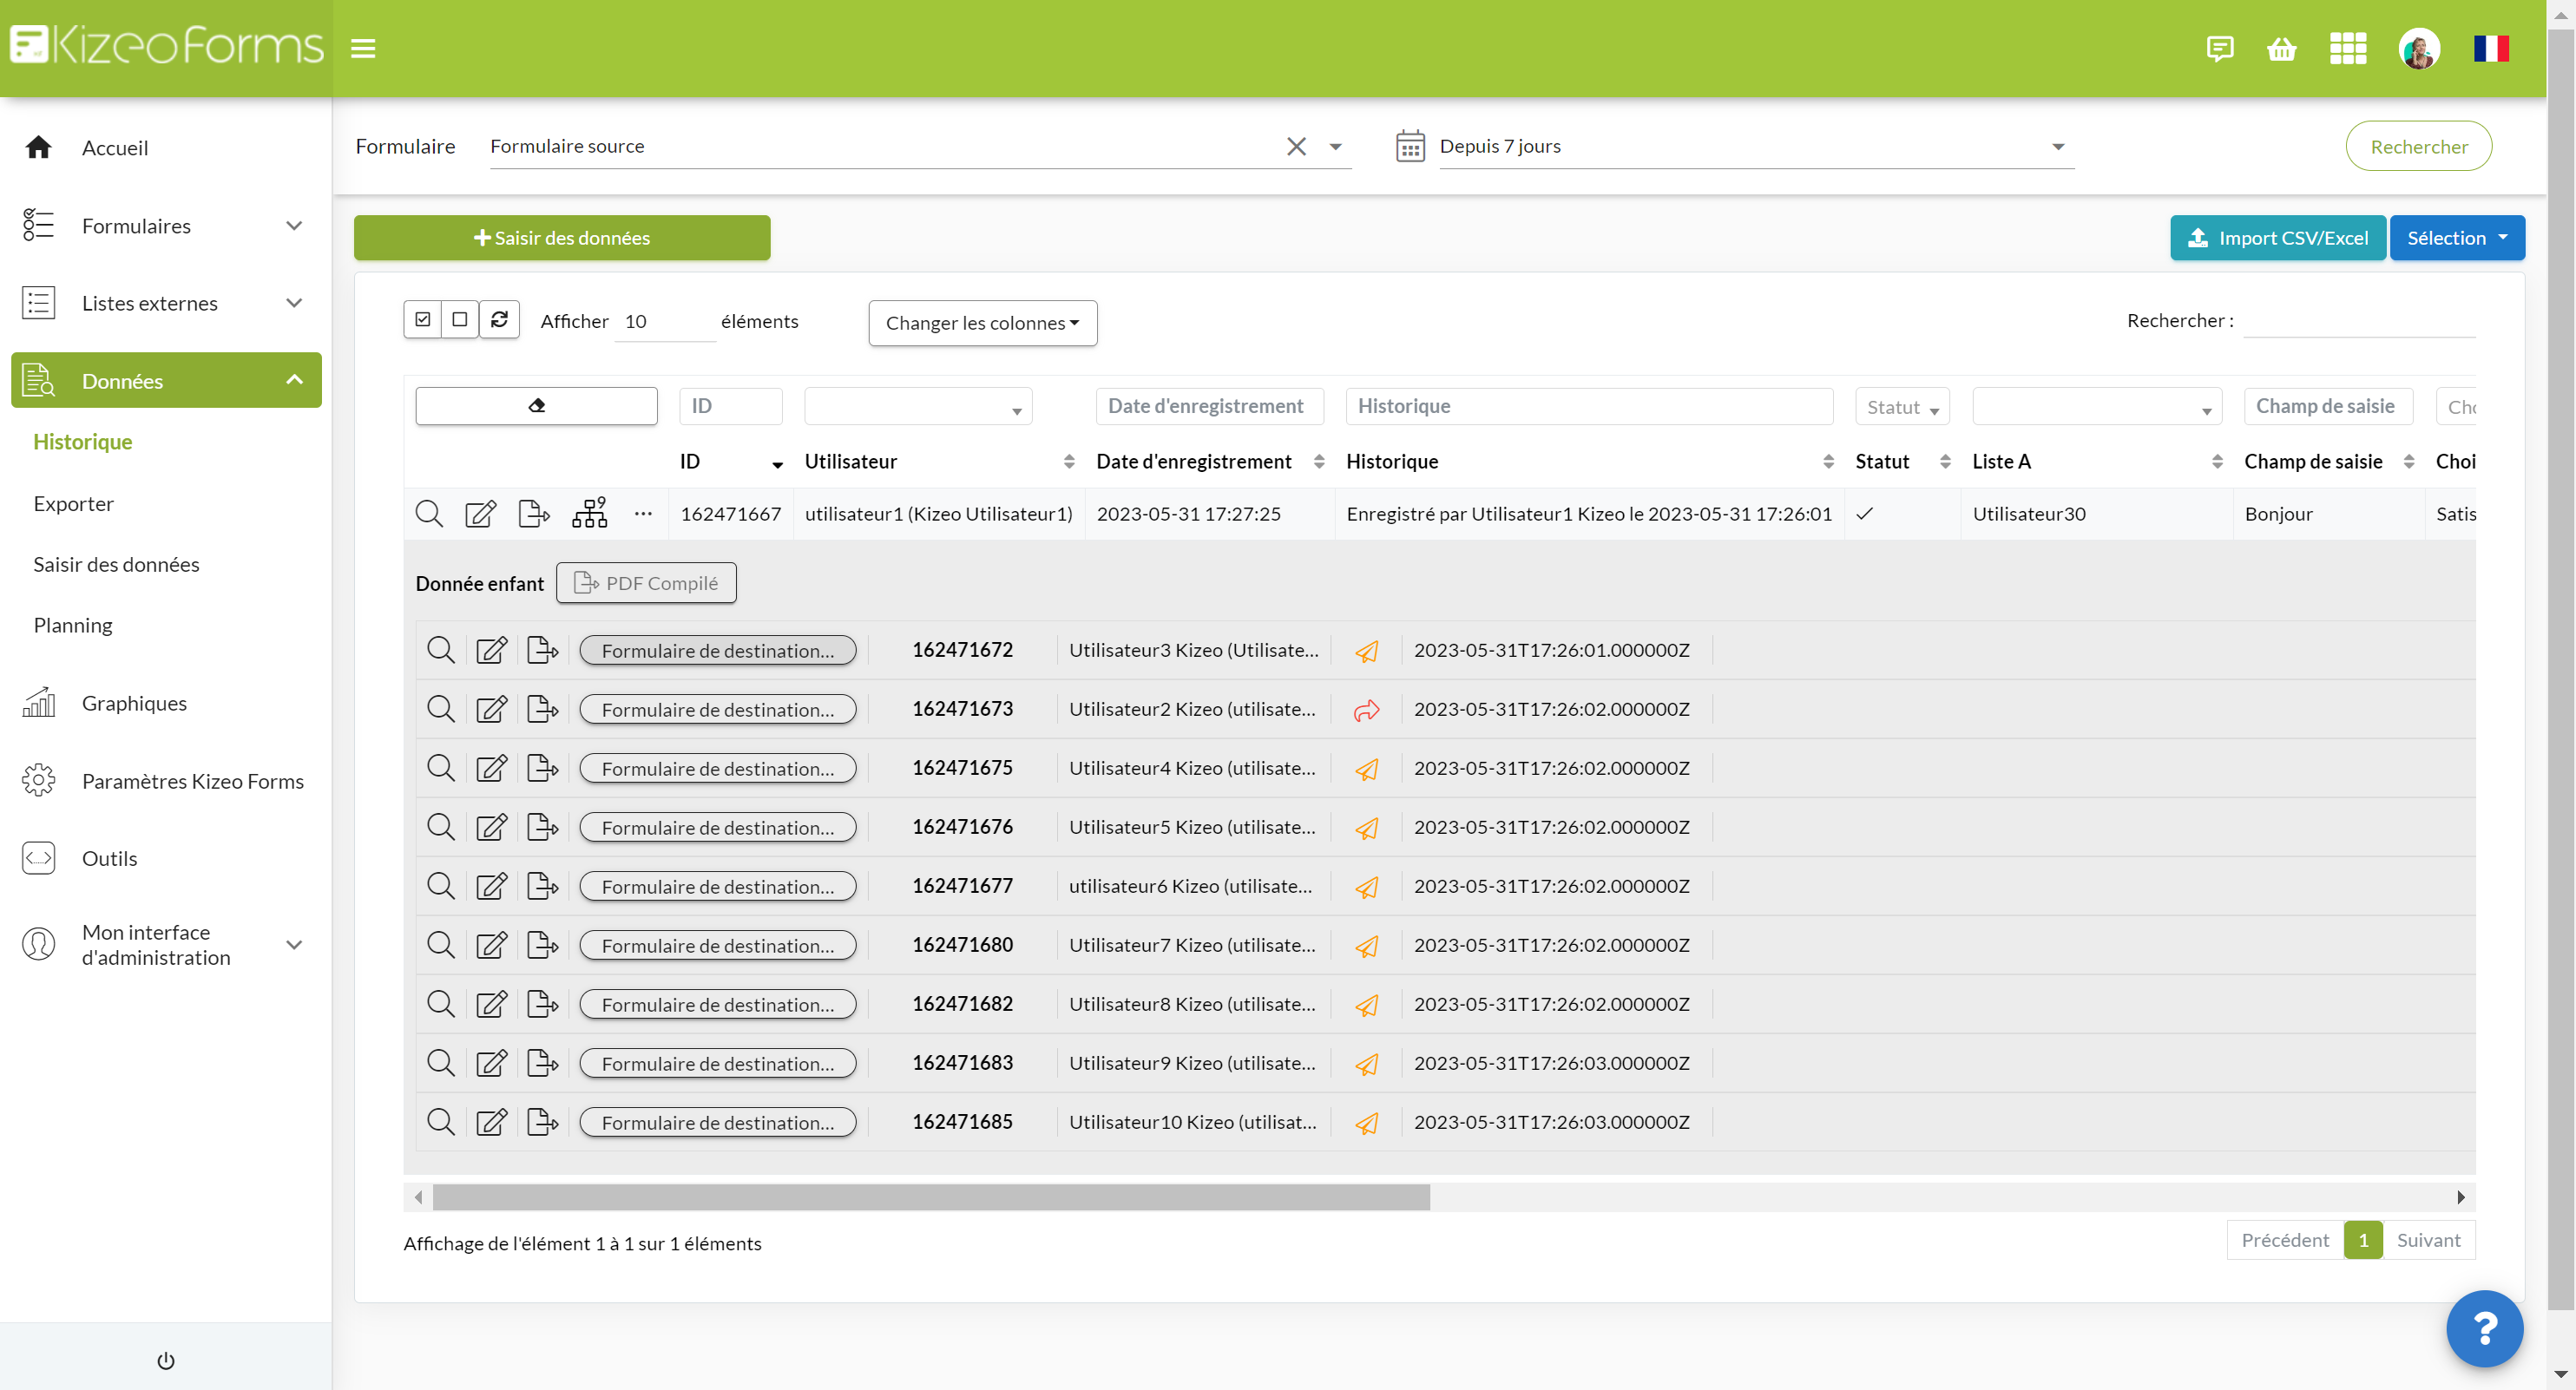View child record 162471685
Screen dimensions: 2576x1390
click(440, 1121)
